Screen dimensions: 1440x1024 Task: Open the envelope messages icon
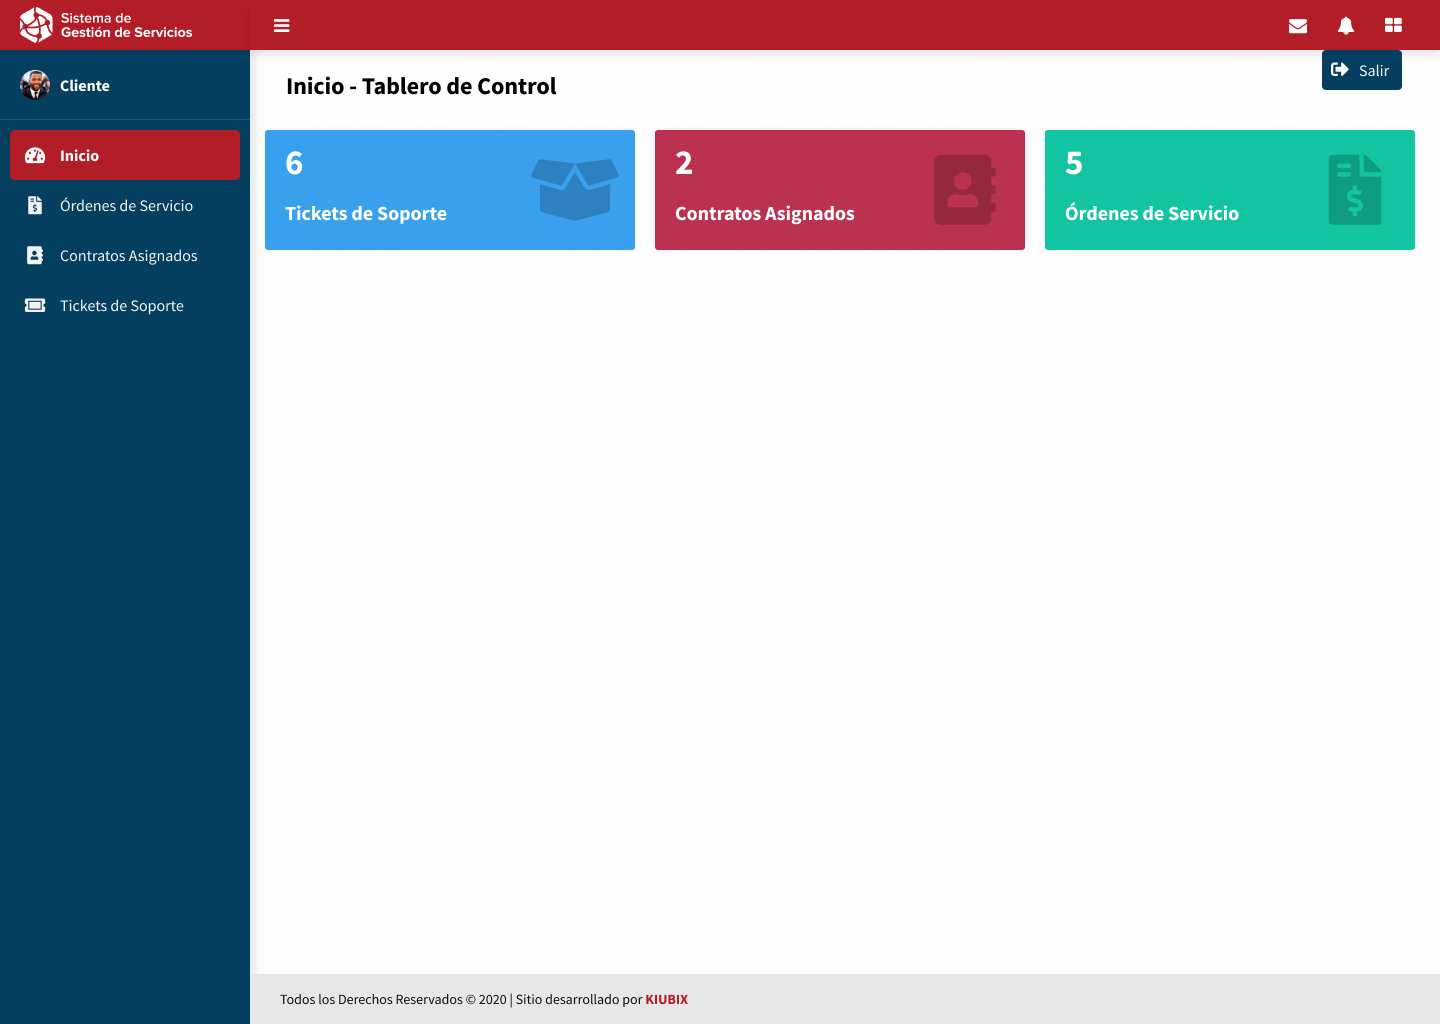point(1298,26)
